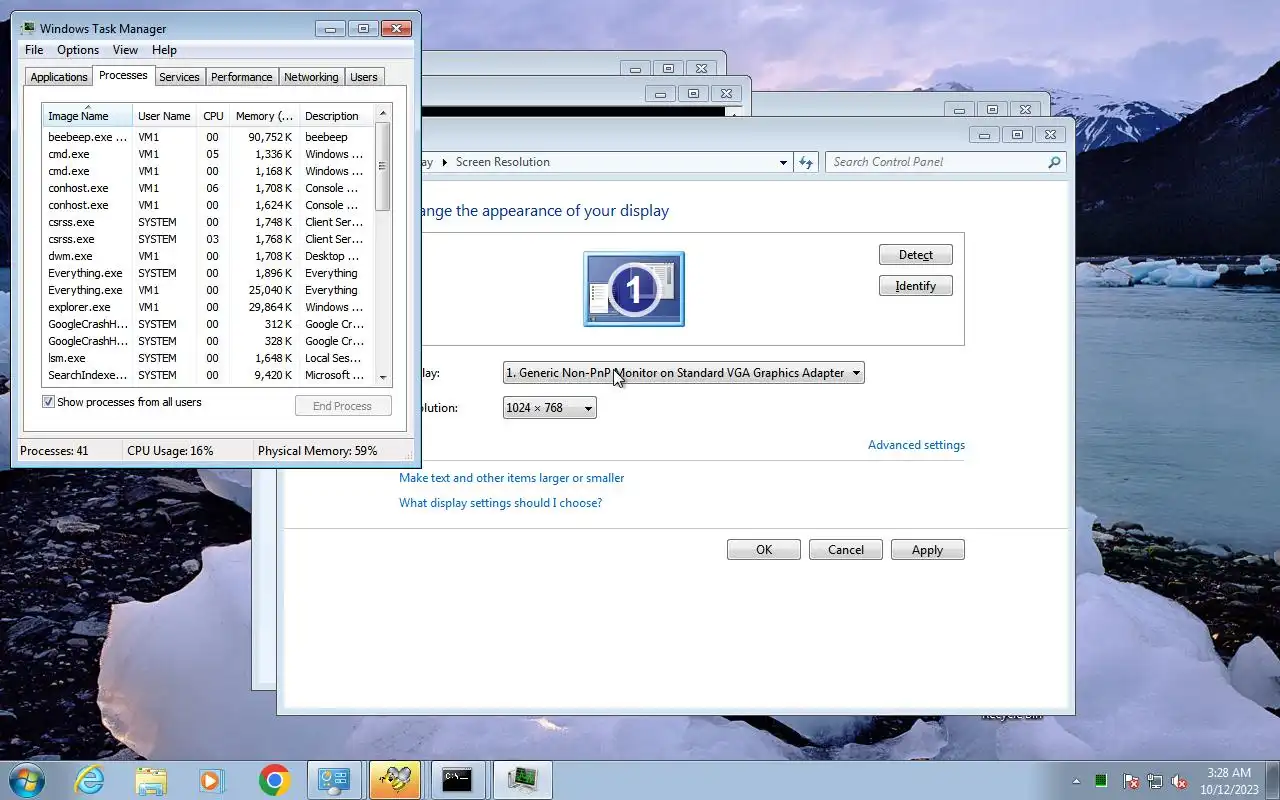
Task: Open Windows Media Player from taskbar
Action: point(211,780)
